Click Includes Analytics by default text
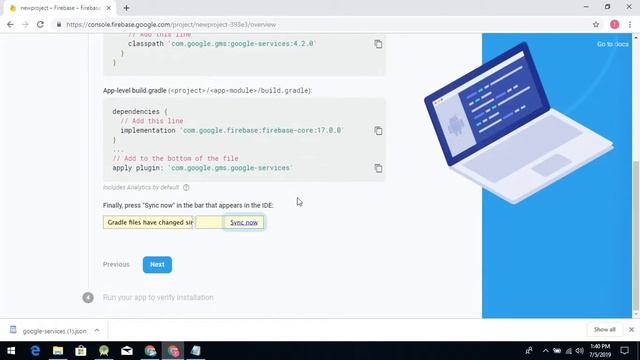 click(141, 187)
